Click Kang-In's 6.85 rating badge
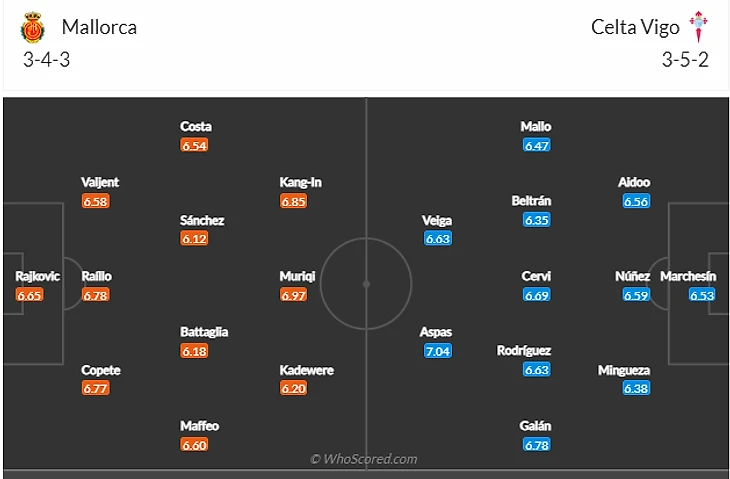 coord(294,201)
